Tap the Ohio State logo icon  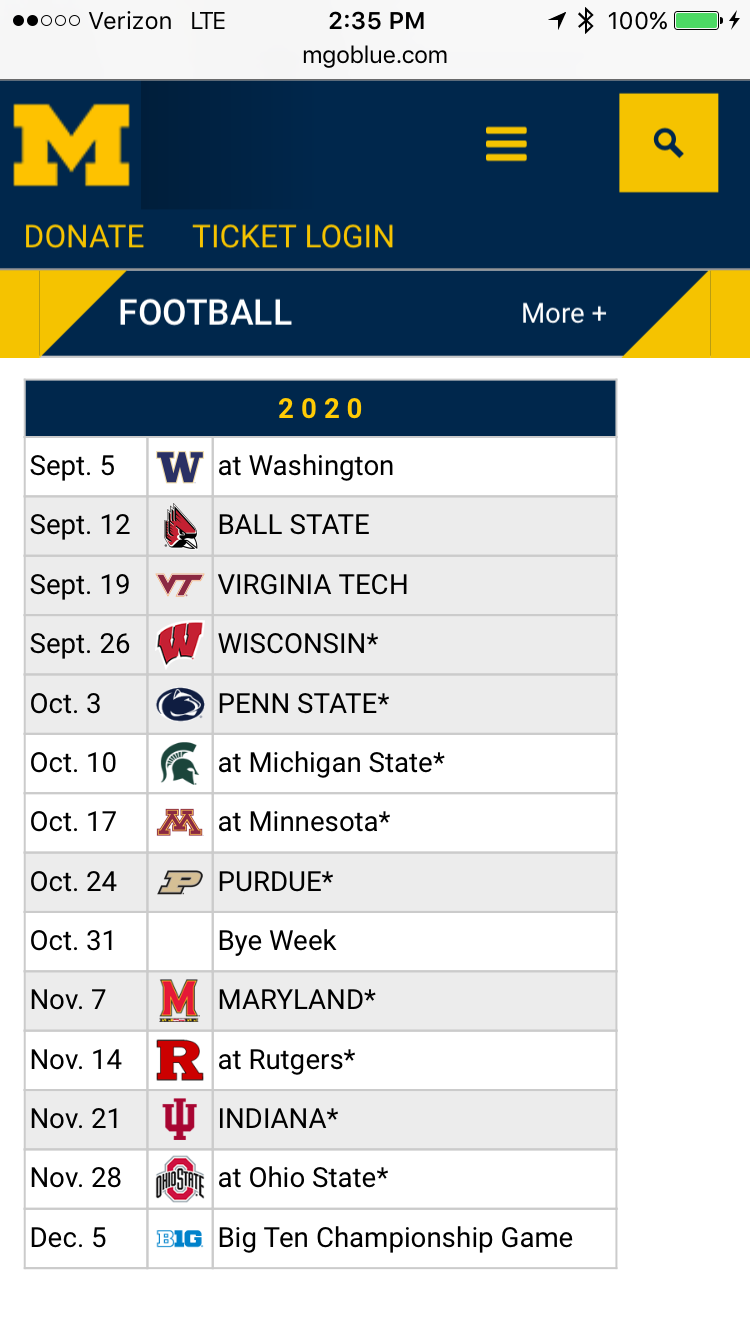tap(180, 1179)
